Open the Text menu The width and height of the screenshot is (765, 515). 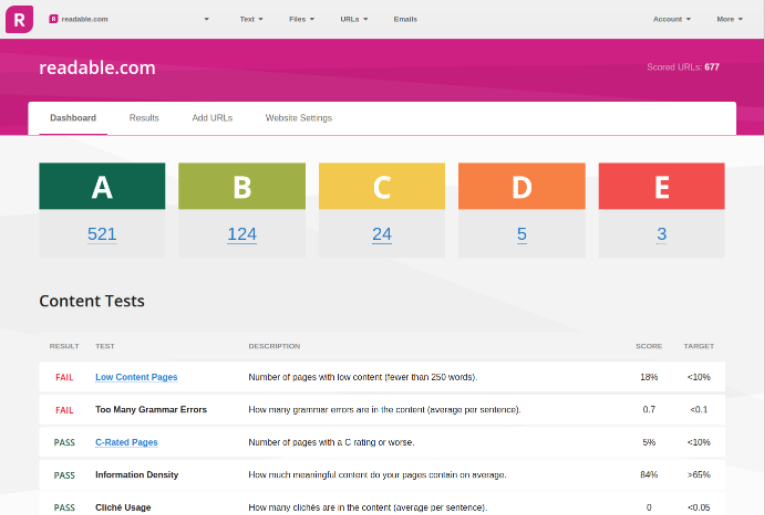coord(251,19)
